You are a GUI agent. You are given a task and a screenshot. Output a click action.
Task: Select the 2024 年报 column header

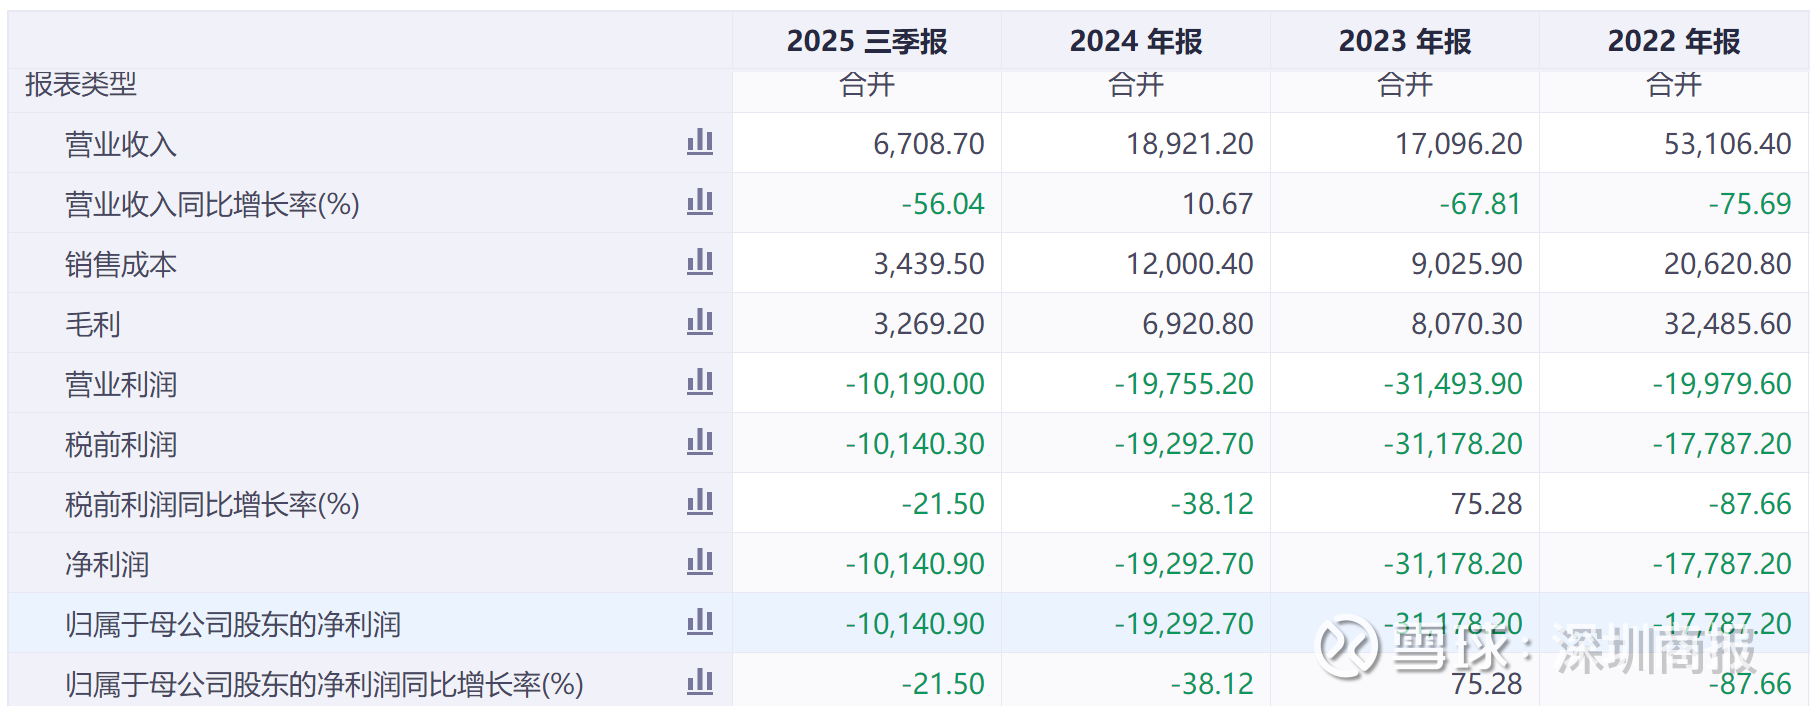[x=1135, y=41]
